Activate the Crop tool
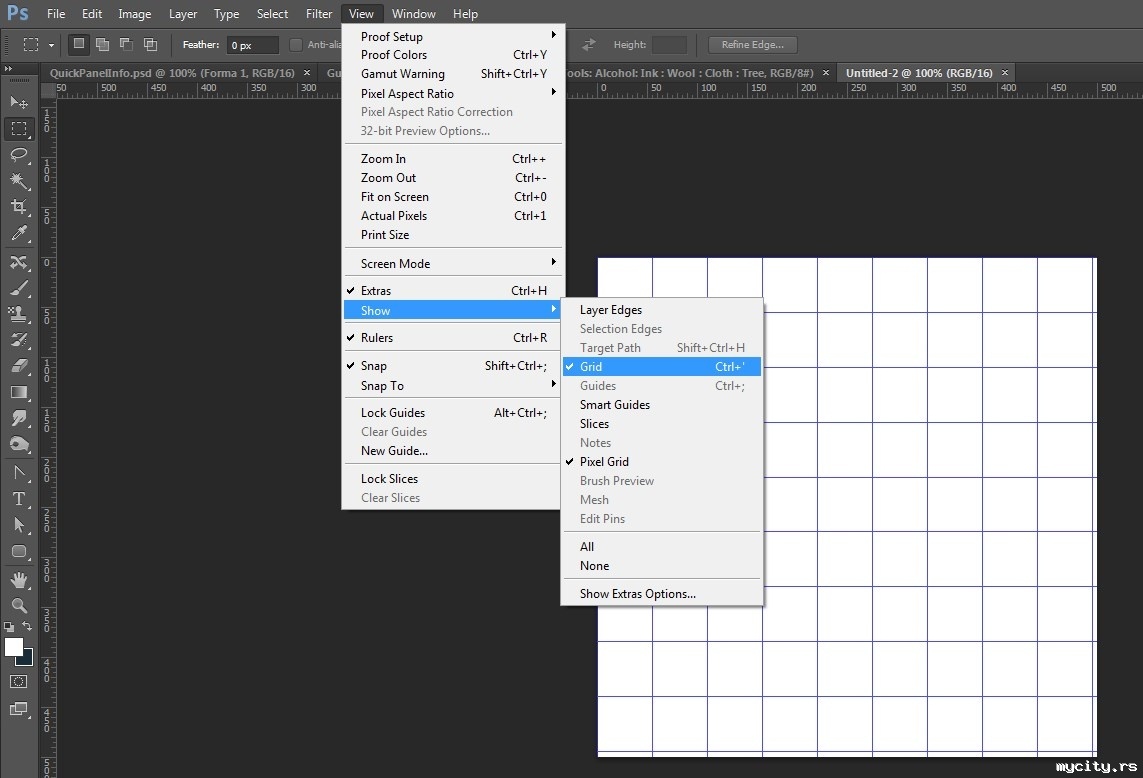 [19, 207]
